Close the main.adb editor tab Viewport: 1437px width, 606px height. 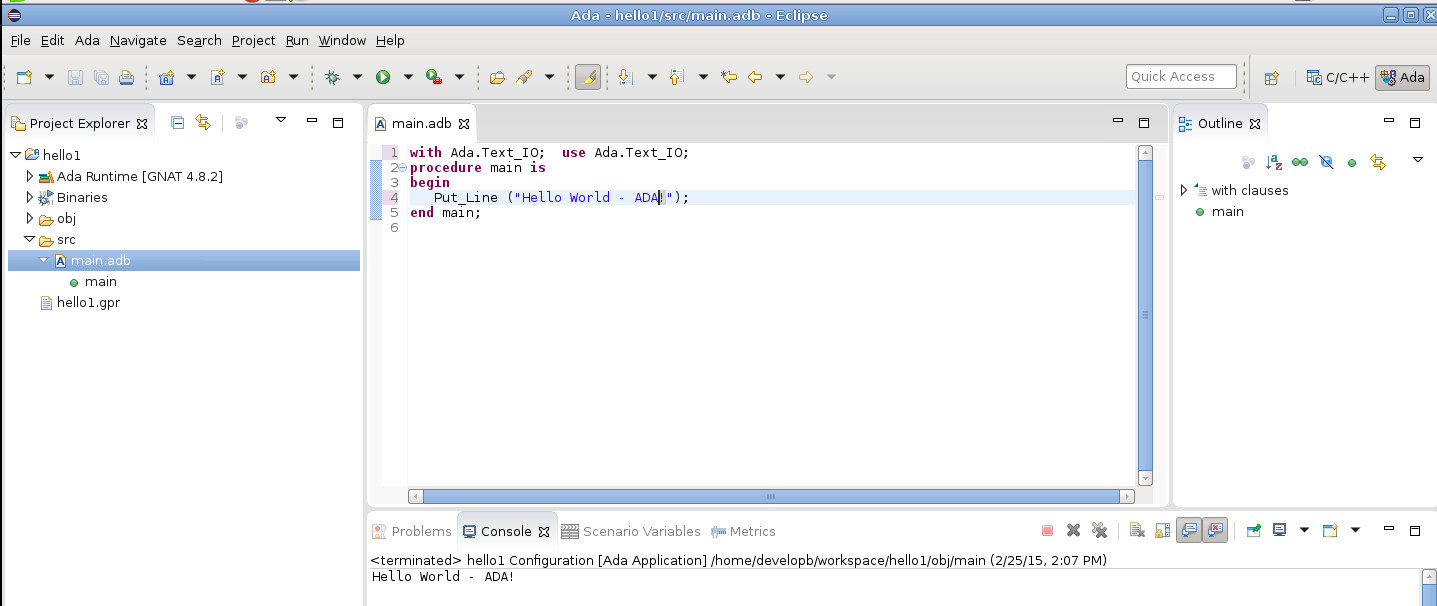pyautogui.click(x=464, y=124)
